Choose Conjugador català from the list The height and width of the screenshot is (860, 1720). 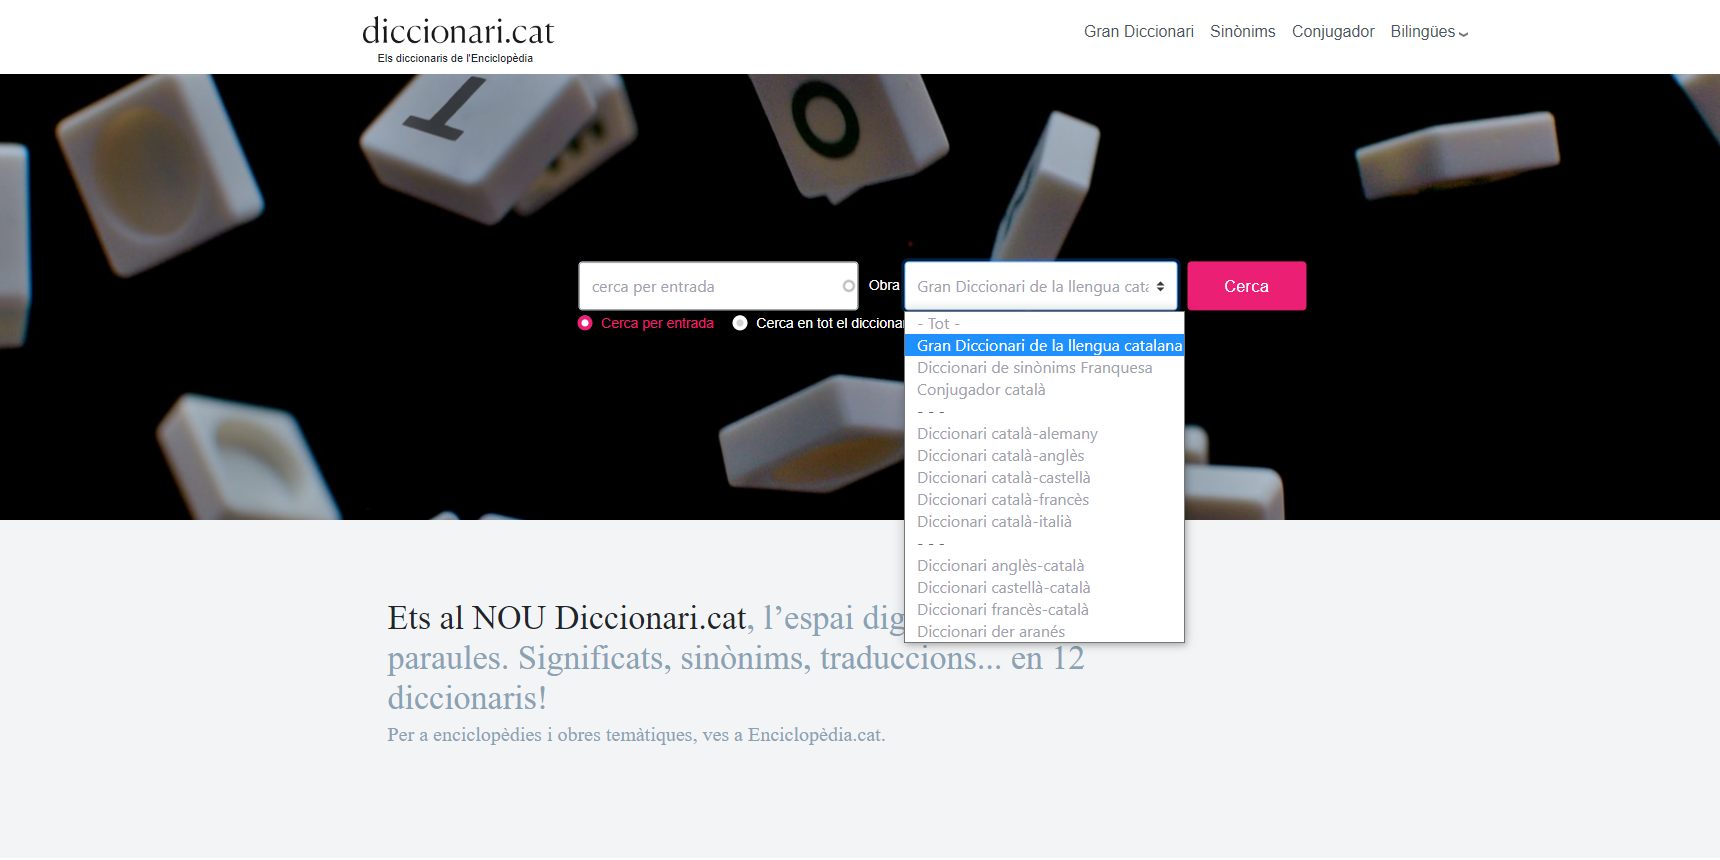(x=980, y=390)
